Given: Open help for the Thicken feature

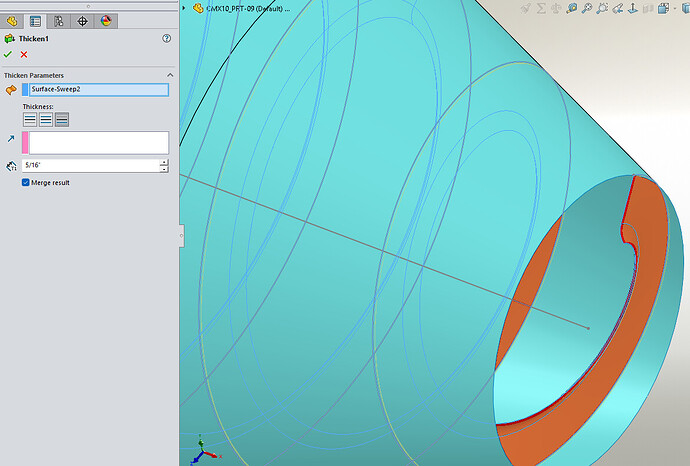Looking at the screenshot, I should pos(166,39).
